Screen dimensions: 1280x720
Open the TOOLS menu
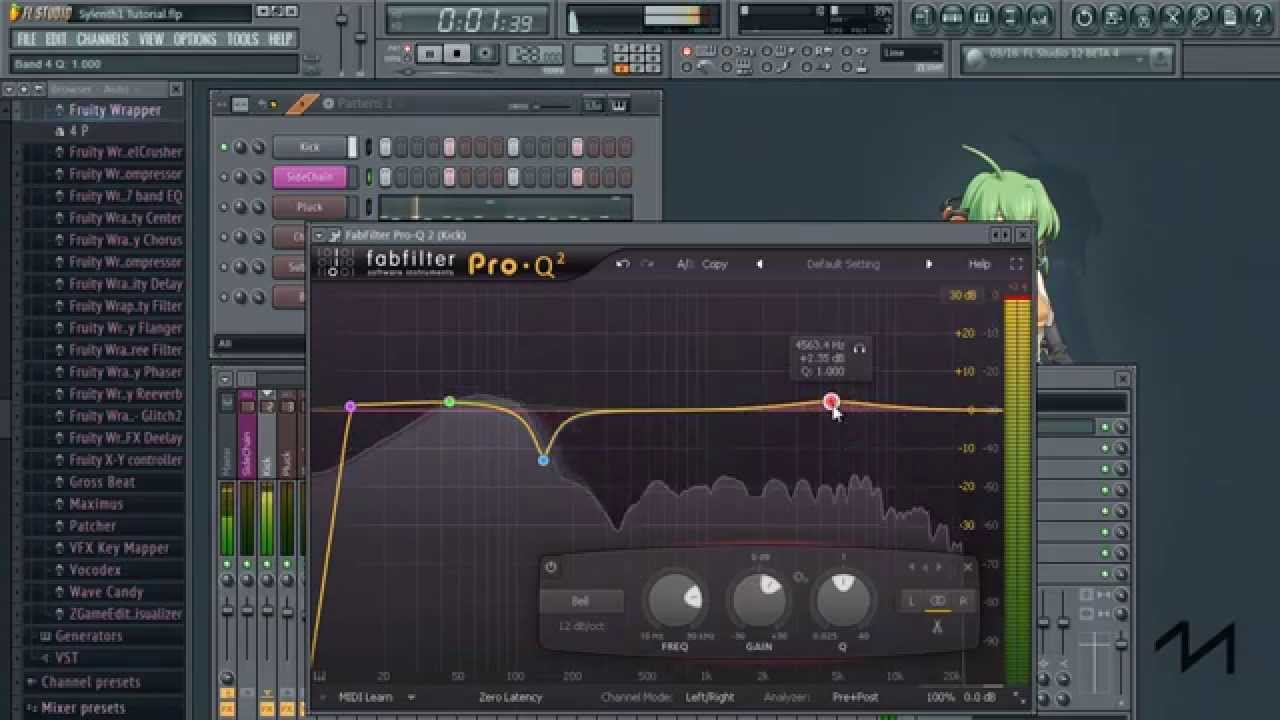point(243,39)
